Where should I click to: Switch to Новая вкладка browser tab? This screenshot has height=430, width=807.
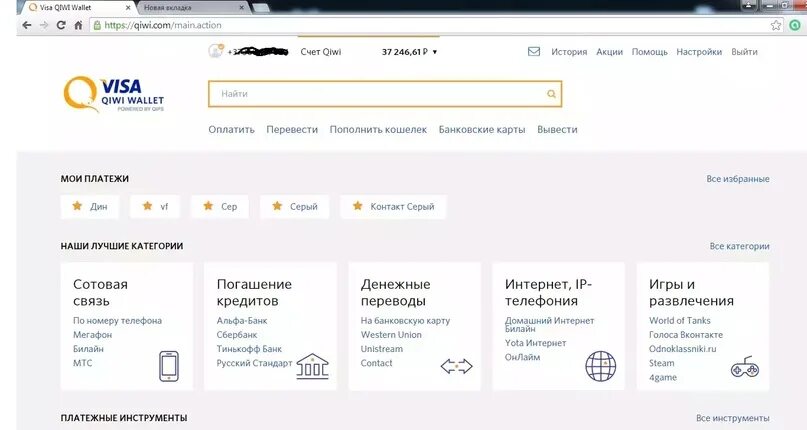(192, 8)
